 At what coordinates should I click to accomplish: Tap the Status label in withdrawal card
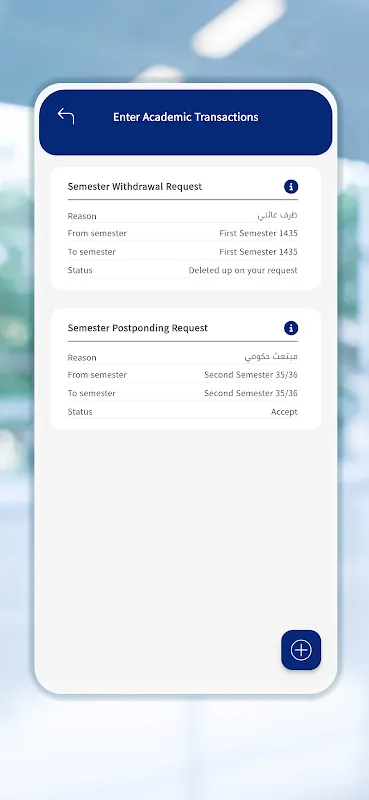click(x=80, y=270)
